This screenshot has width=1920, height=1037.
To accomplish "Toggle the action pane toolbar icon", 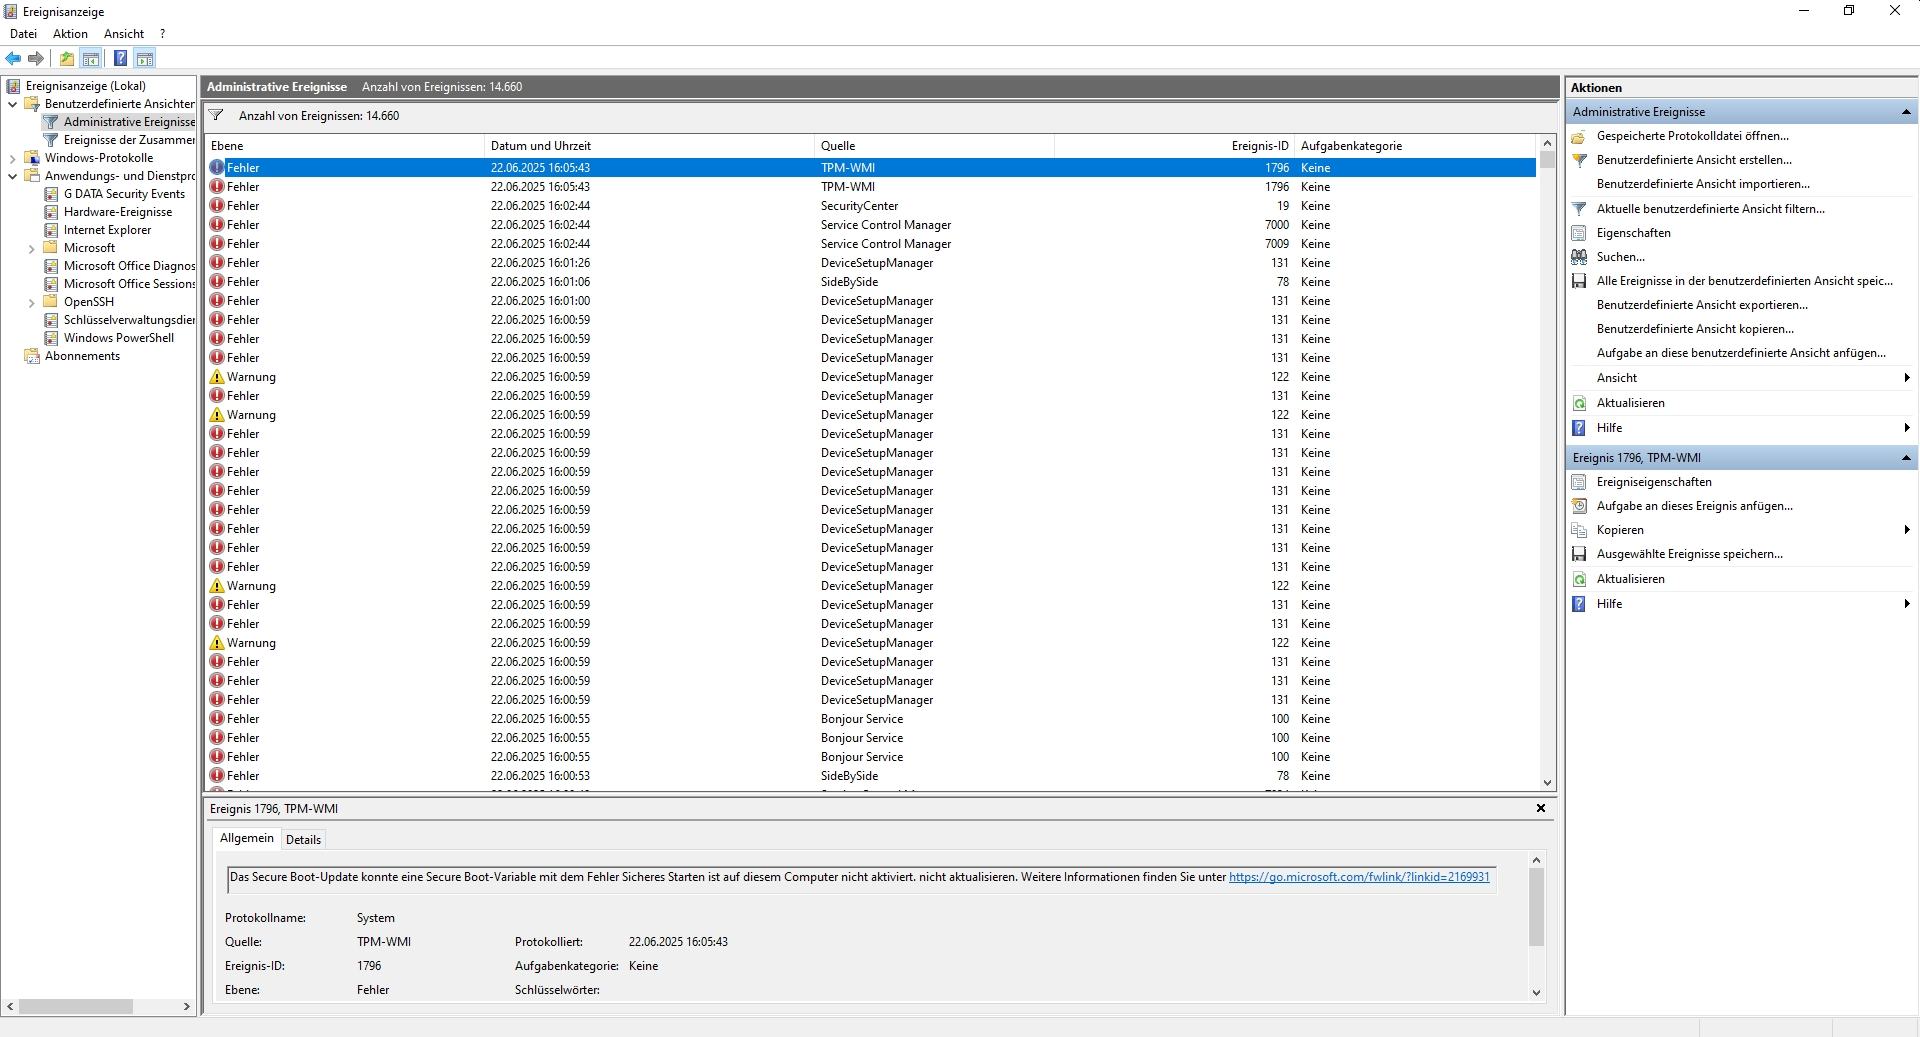I will 145,59.
